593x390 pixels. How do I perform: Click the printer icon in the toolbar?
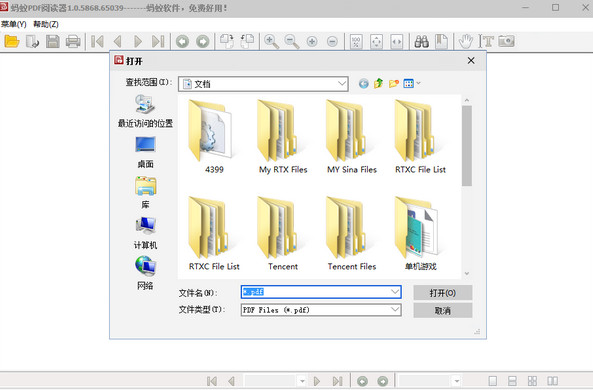click(73, 41)
